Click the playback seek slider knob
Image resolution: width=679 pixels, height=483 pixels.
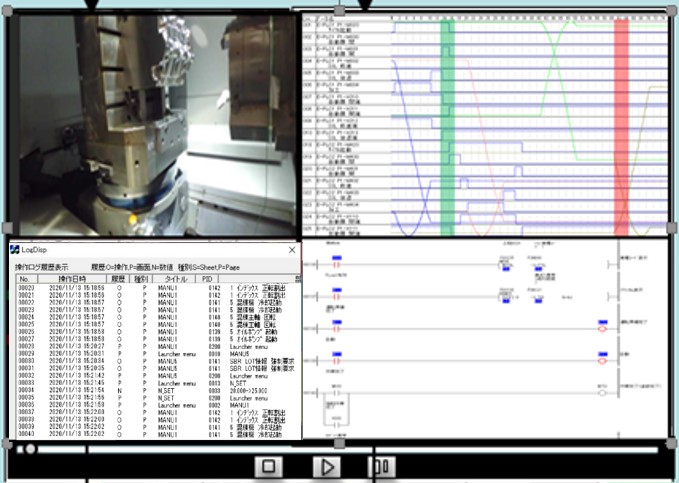tap(30, 450)
